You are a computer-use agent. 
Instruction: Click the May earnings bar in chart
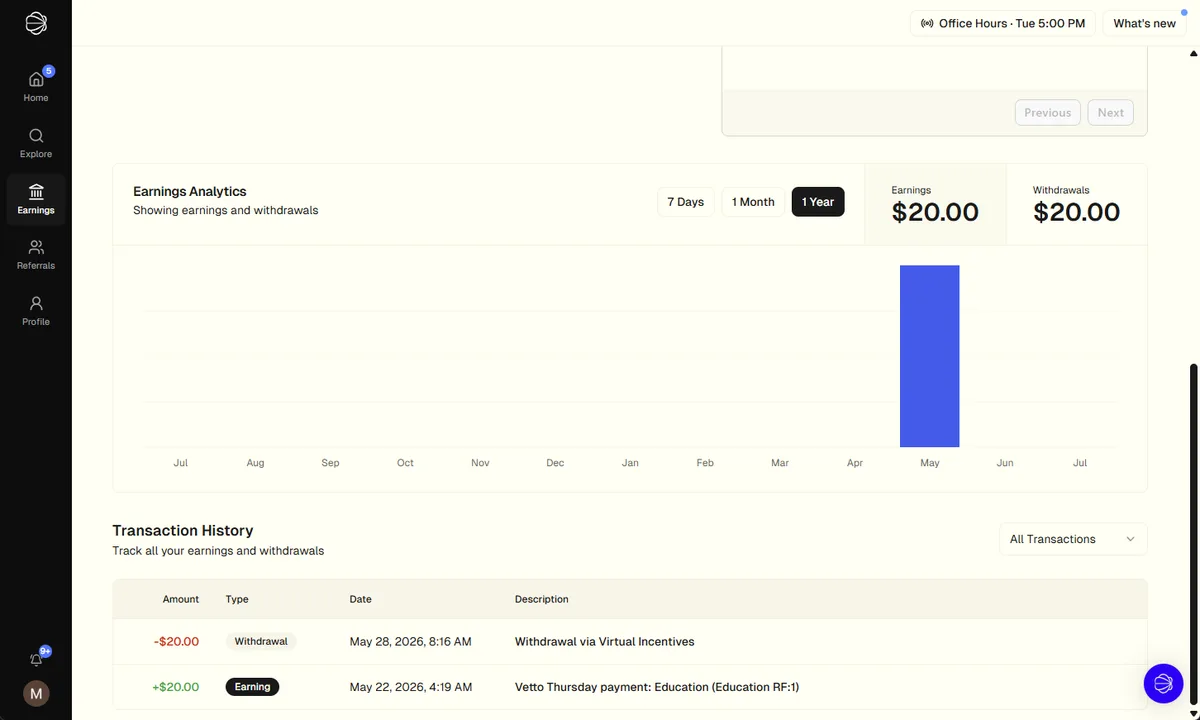(929, 356)
